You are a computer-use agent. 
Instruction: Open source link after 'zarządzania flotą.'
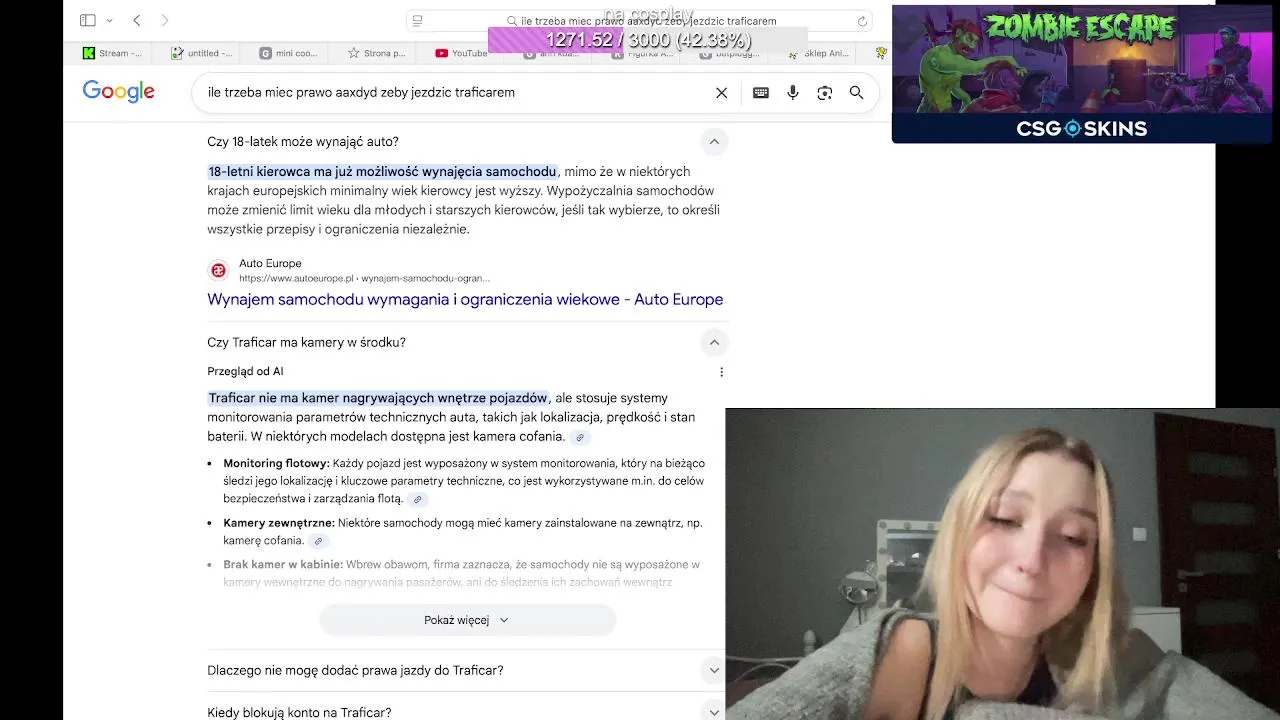coord(418,499)
